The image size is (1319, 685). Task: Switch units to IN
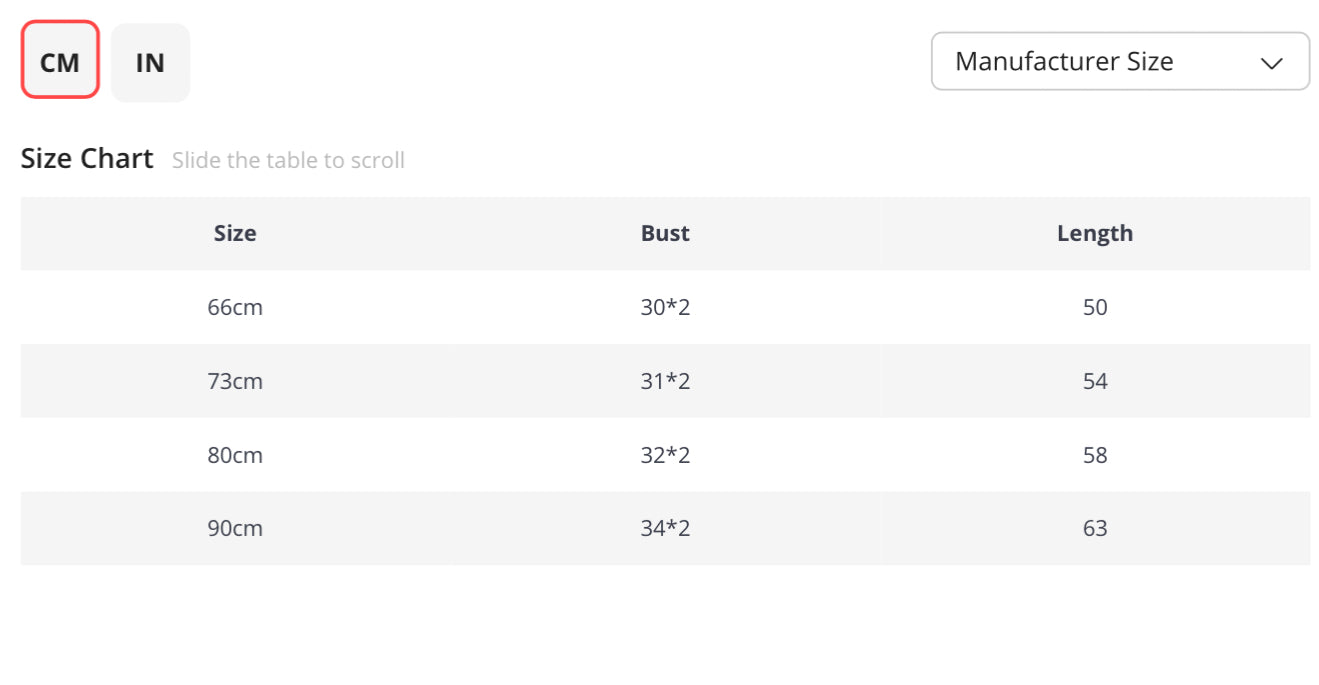pos(150,62)
